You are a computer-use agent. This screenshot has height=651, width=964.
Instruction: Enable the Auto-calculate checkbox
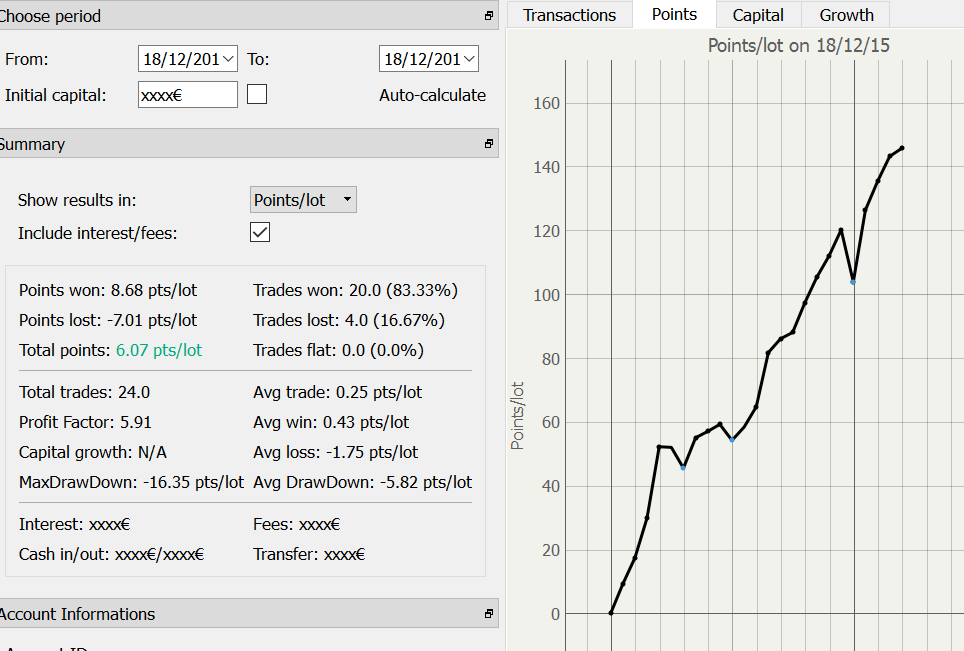coord(257,95)
